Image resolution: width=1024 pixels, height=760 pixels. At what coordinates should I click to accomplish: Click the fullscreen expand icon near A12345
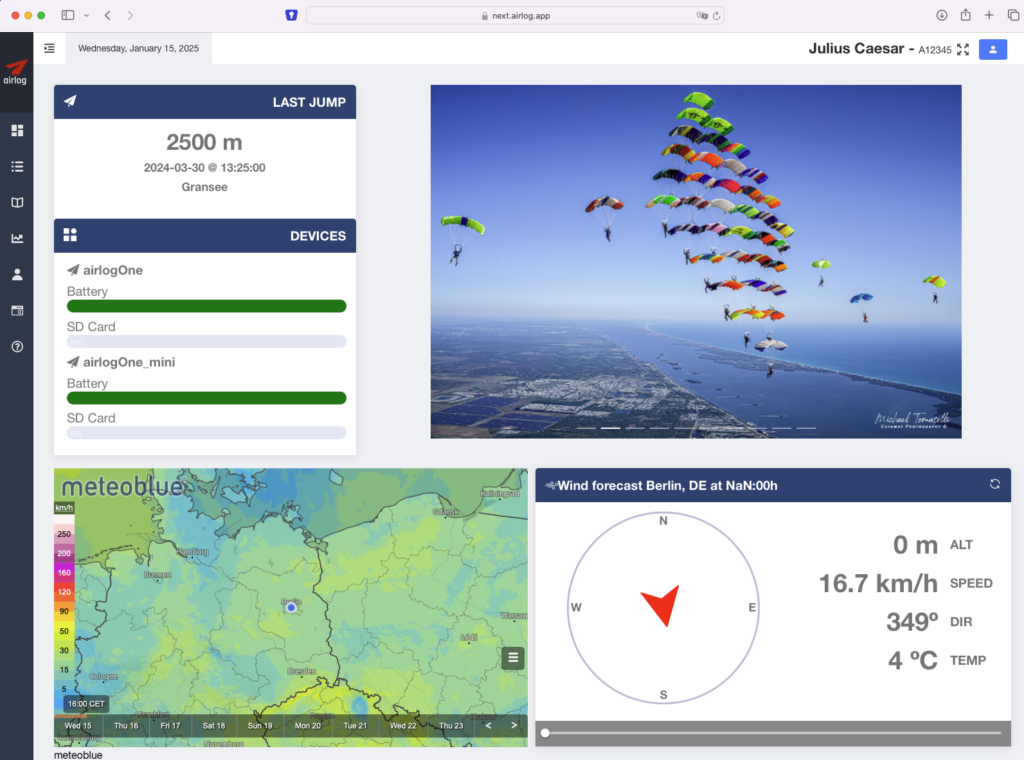pyautogui.click(x=963, y=50)
